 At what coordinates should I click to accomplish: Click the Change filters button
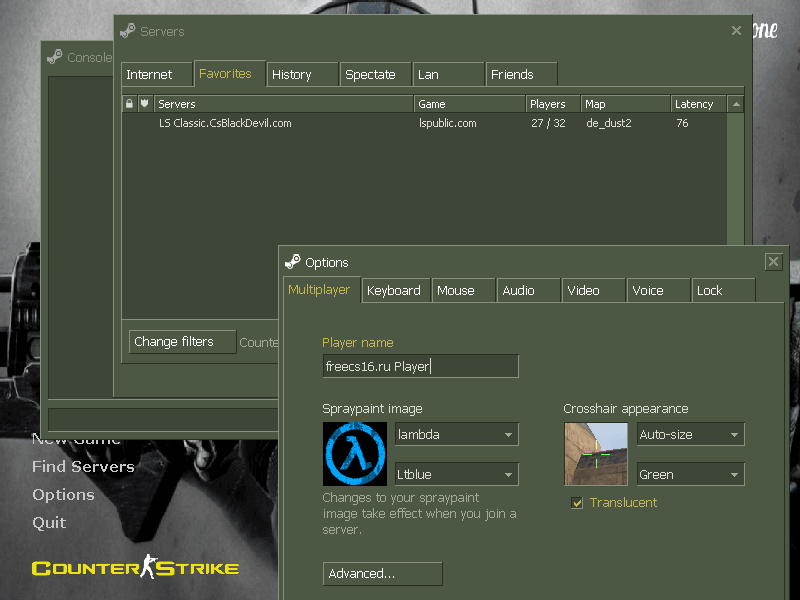[182, 342]
